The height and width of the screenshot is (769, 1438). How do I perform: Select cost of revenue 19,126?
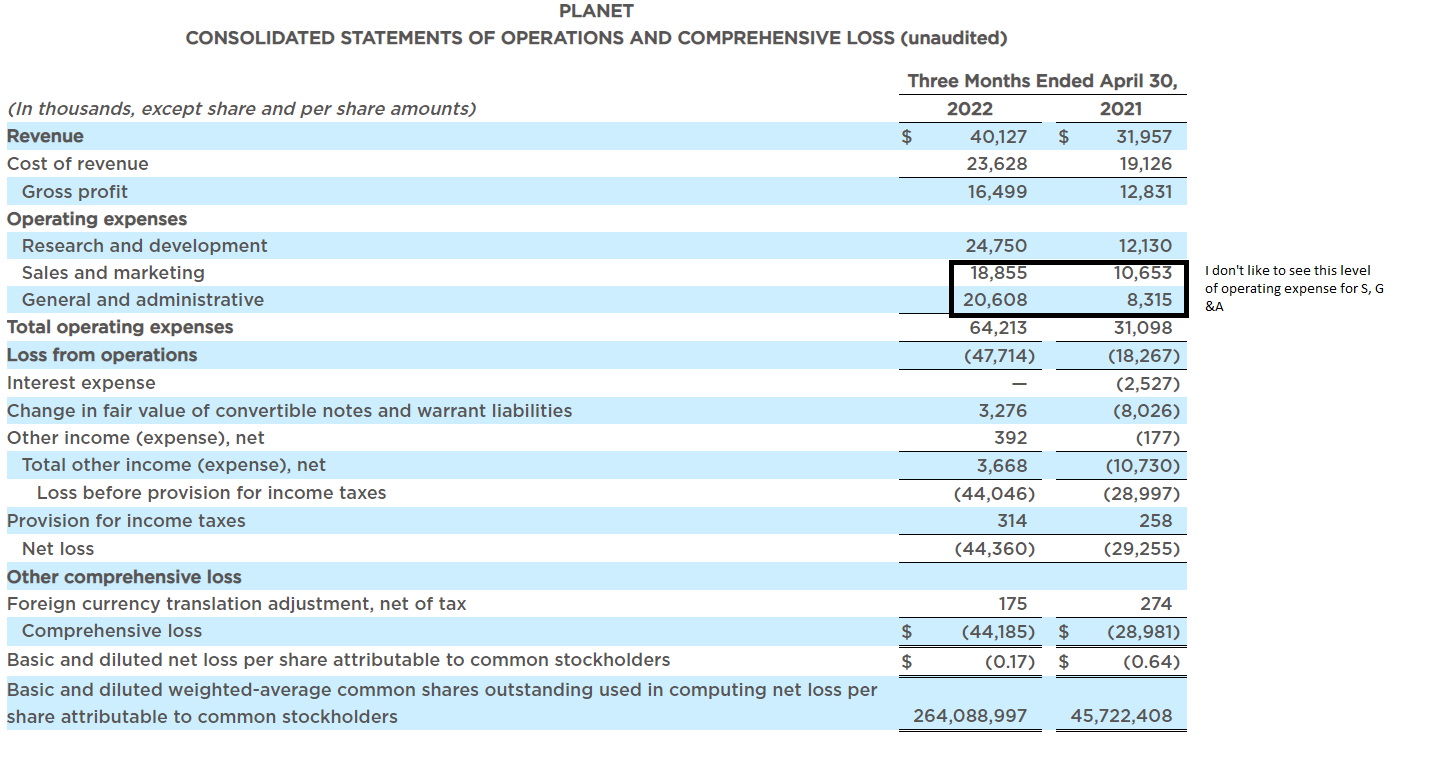click(1146, 164)
